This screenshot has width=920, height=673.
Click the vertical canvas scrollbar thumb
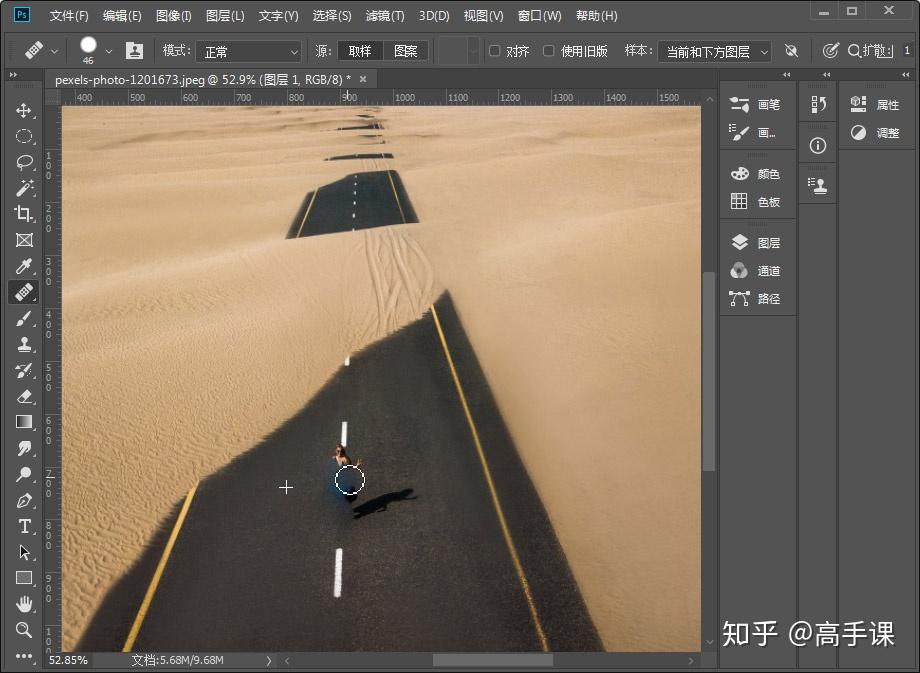709,371
